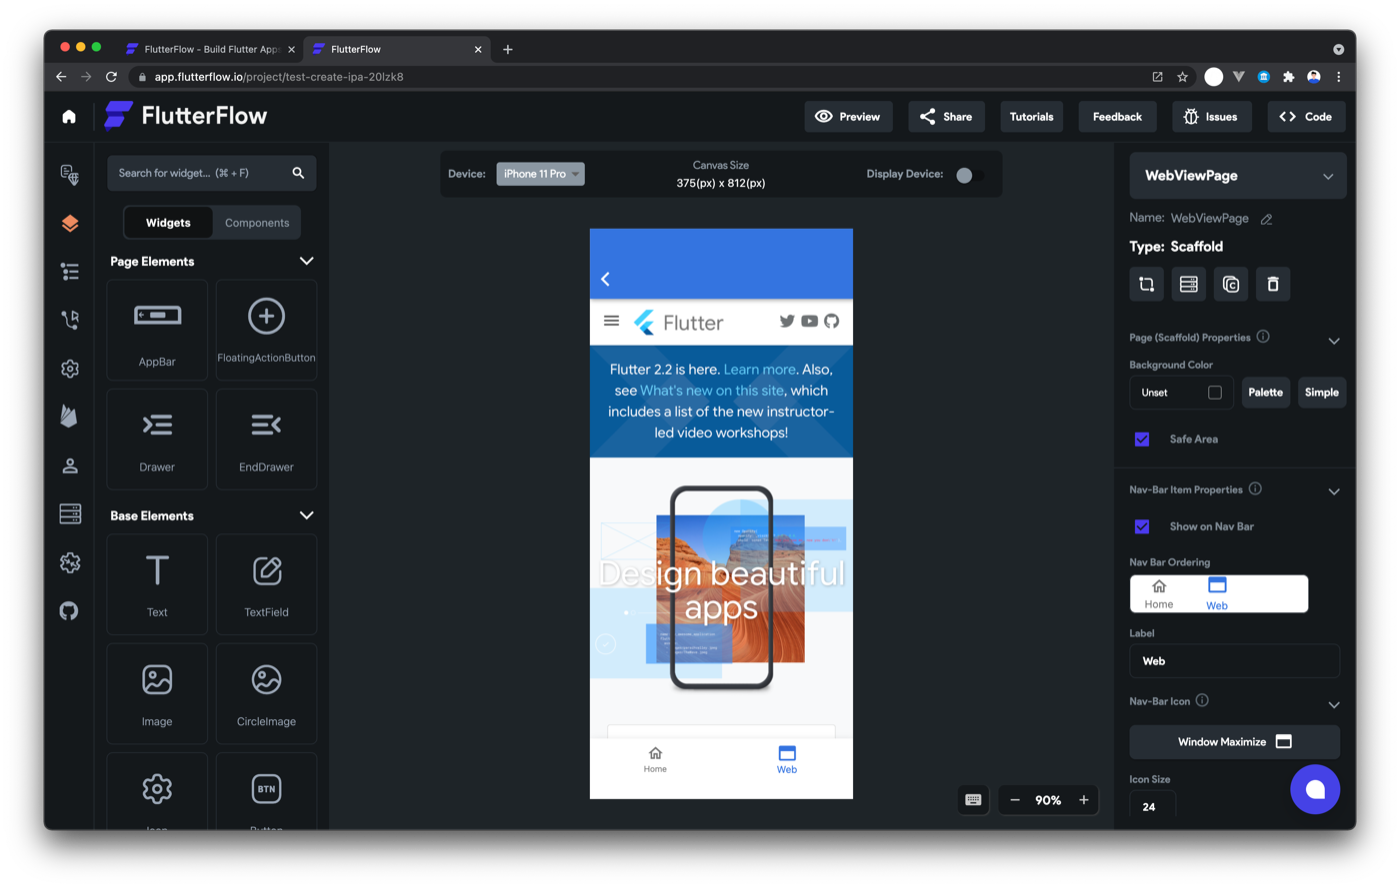Uncheck Show on Nav Bar checkbox

tap(1142, 526)
